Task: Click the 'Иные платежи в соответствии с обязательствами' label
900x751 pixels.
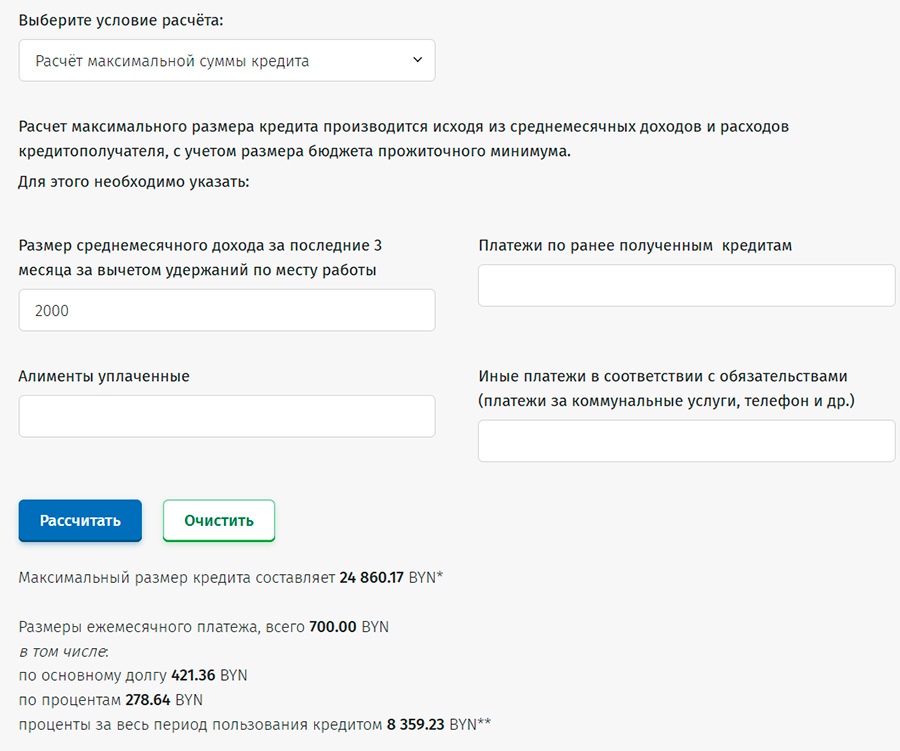Action: [x=663, y=376]
